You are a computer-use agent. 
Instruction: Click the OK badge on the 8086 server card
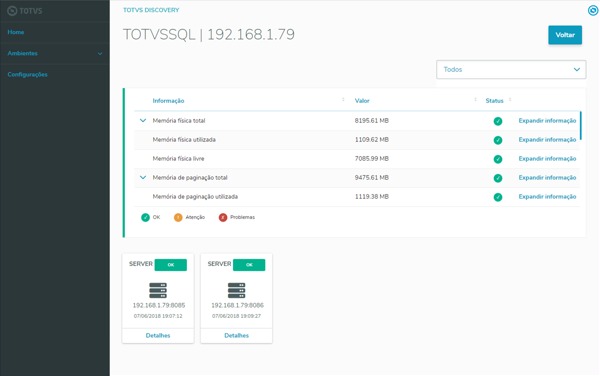249,265
